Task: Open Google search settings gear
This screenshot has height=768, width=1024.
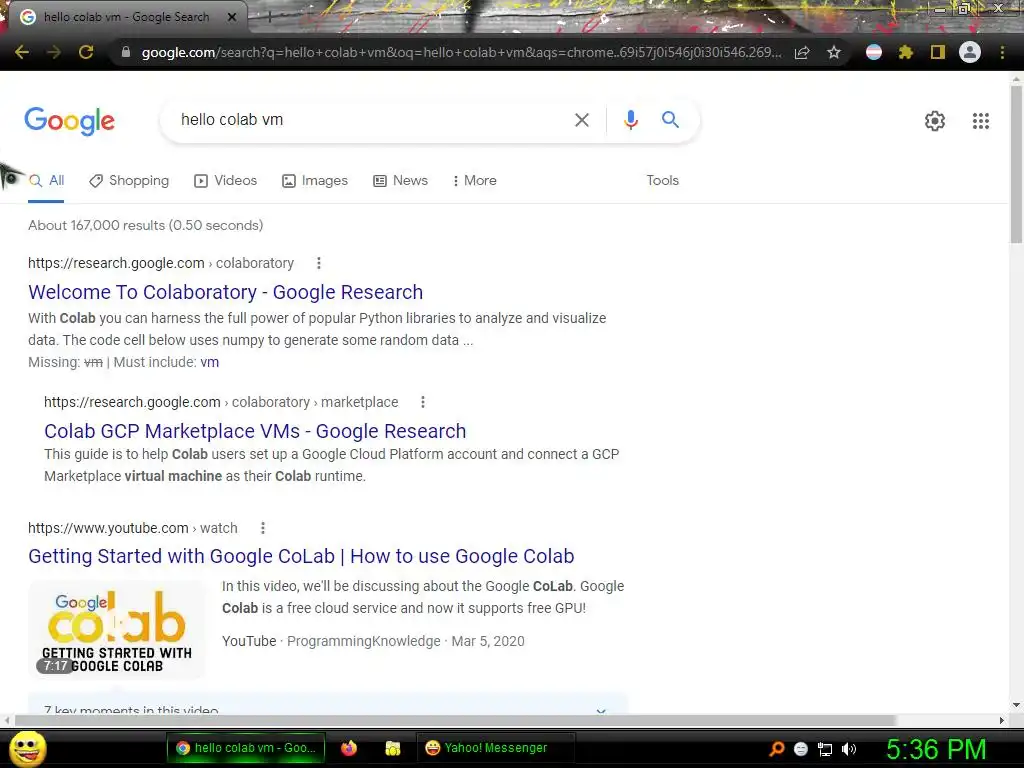Action: click(x=935, y=121)
